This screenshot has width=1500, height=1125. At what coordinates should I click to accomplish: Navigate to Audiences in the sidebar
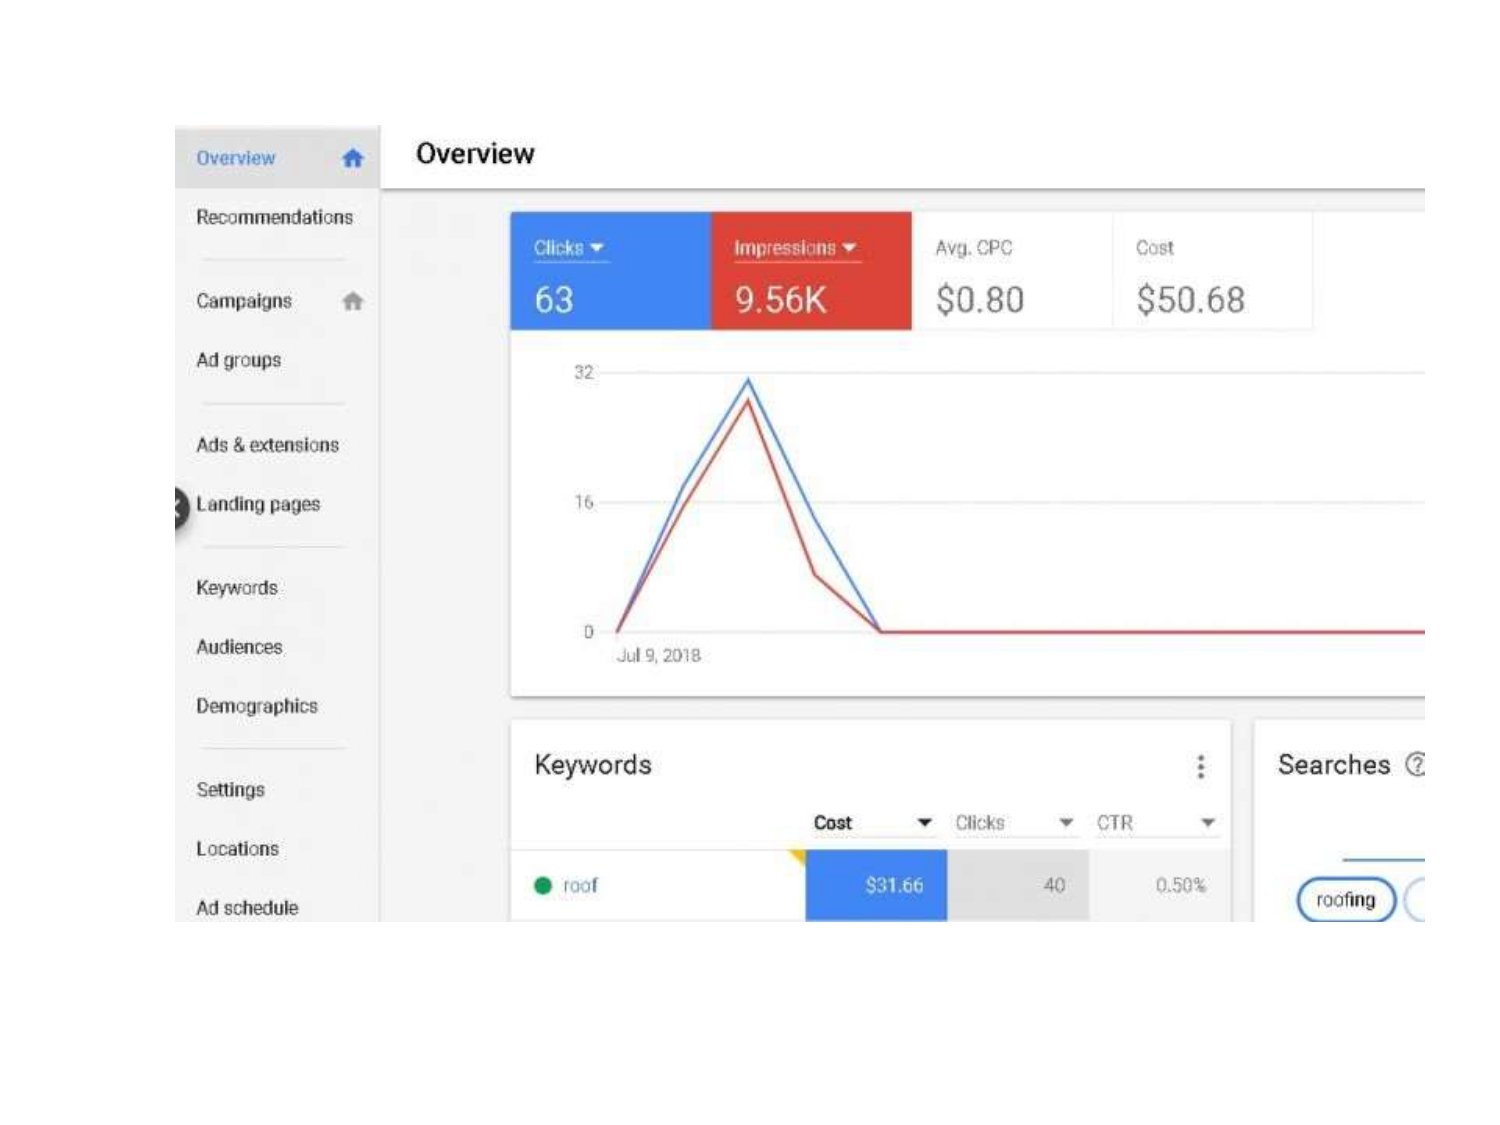[239, 647]
